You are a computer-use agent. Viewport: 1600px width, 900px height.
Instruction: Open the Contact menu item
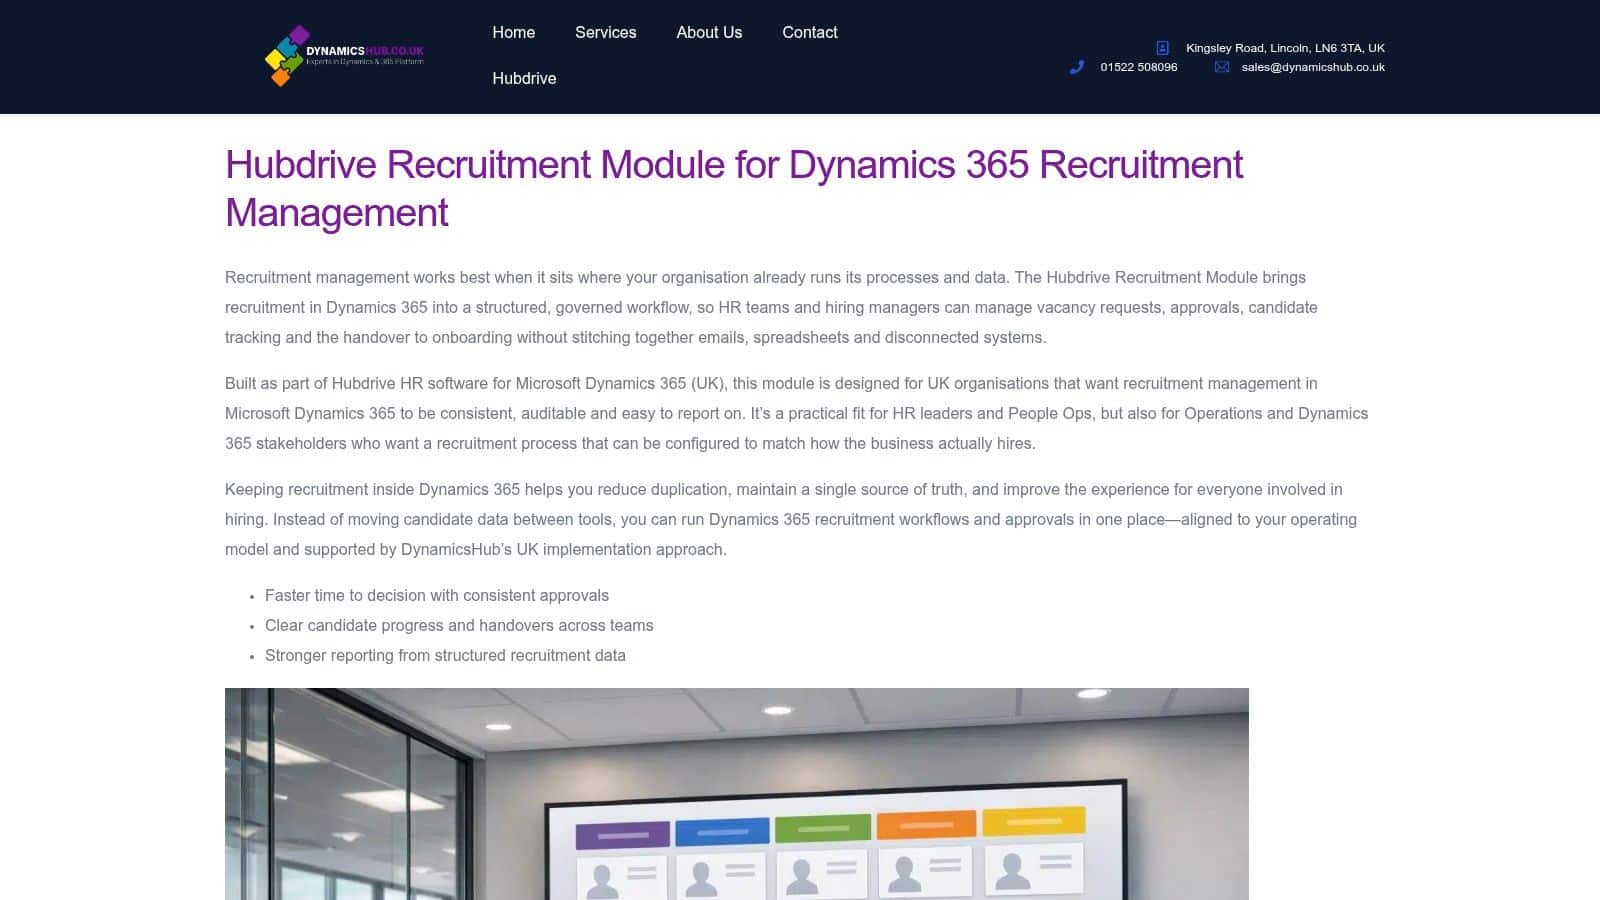pyautogui.click(x=810, y=32)
